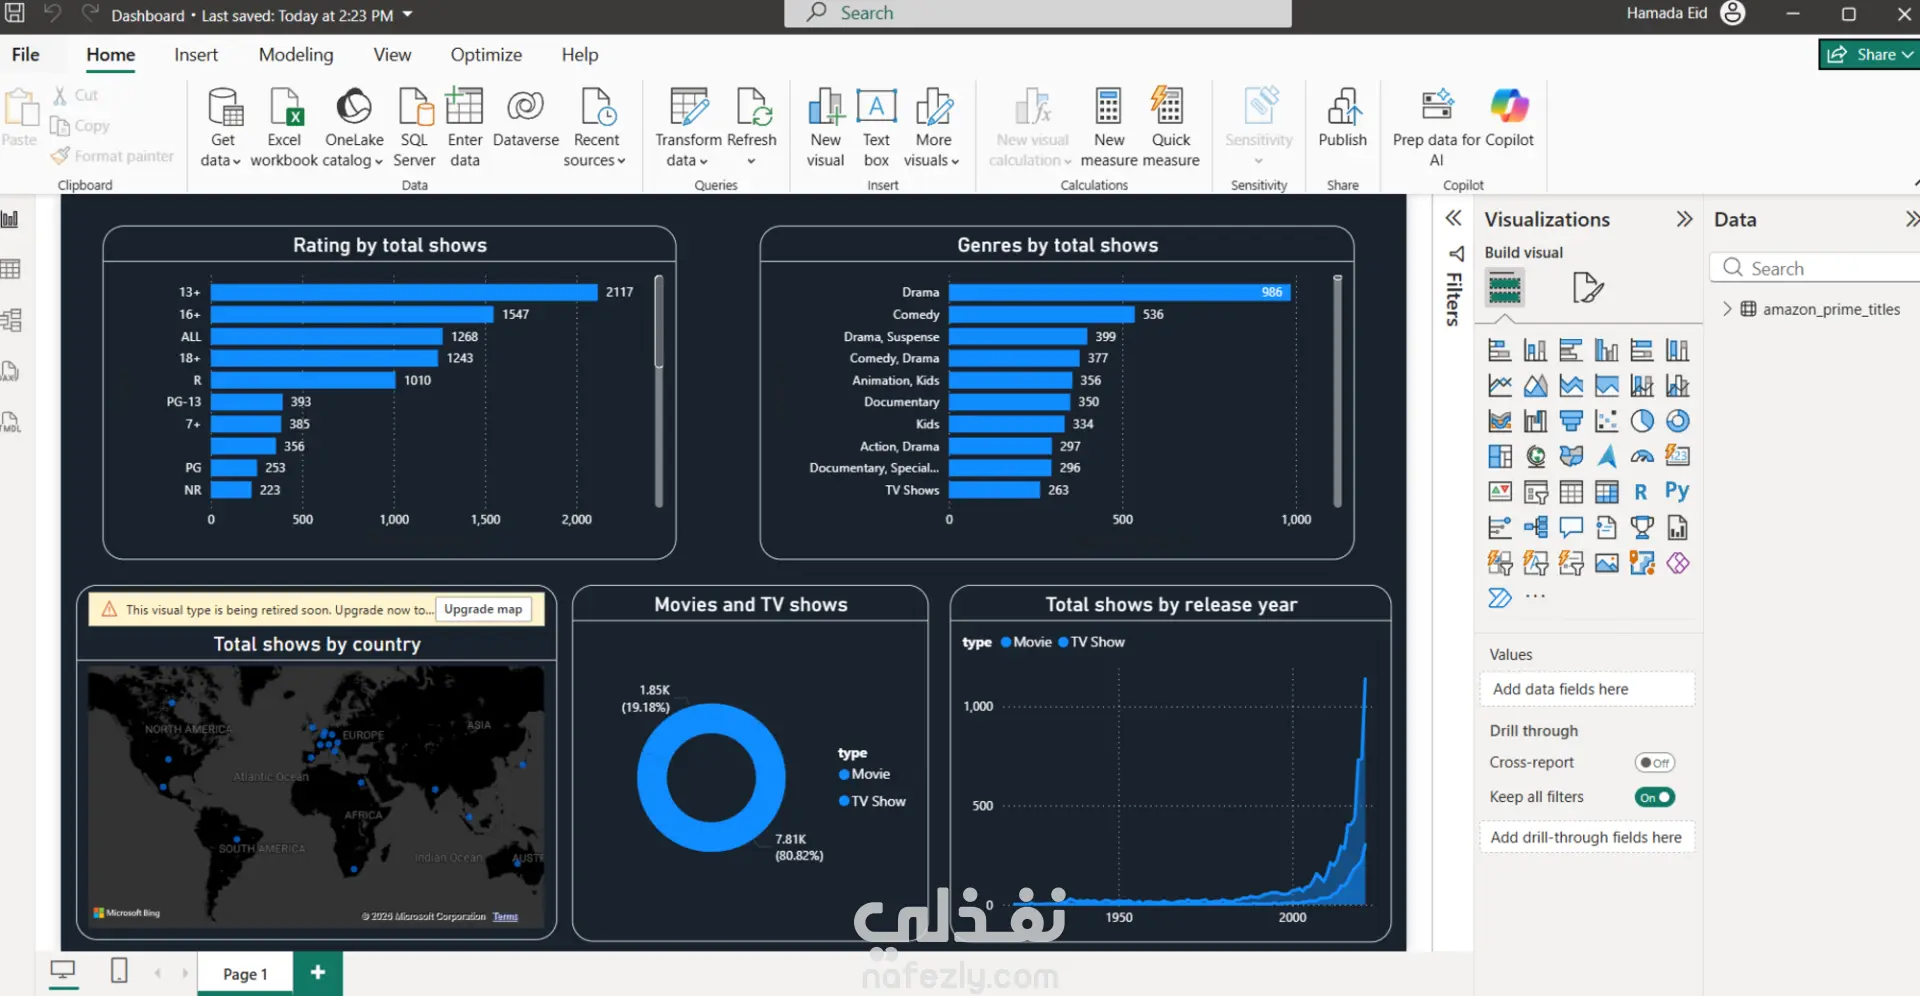The image size is (1920, 996).
Task: Open Enter data from the ribbon
Action: coord(465,127)
